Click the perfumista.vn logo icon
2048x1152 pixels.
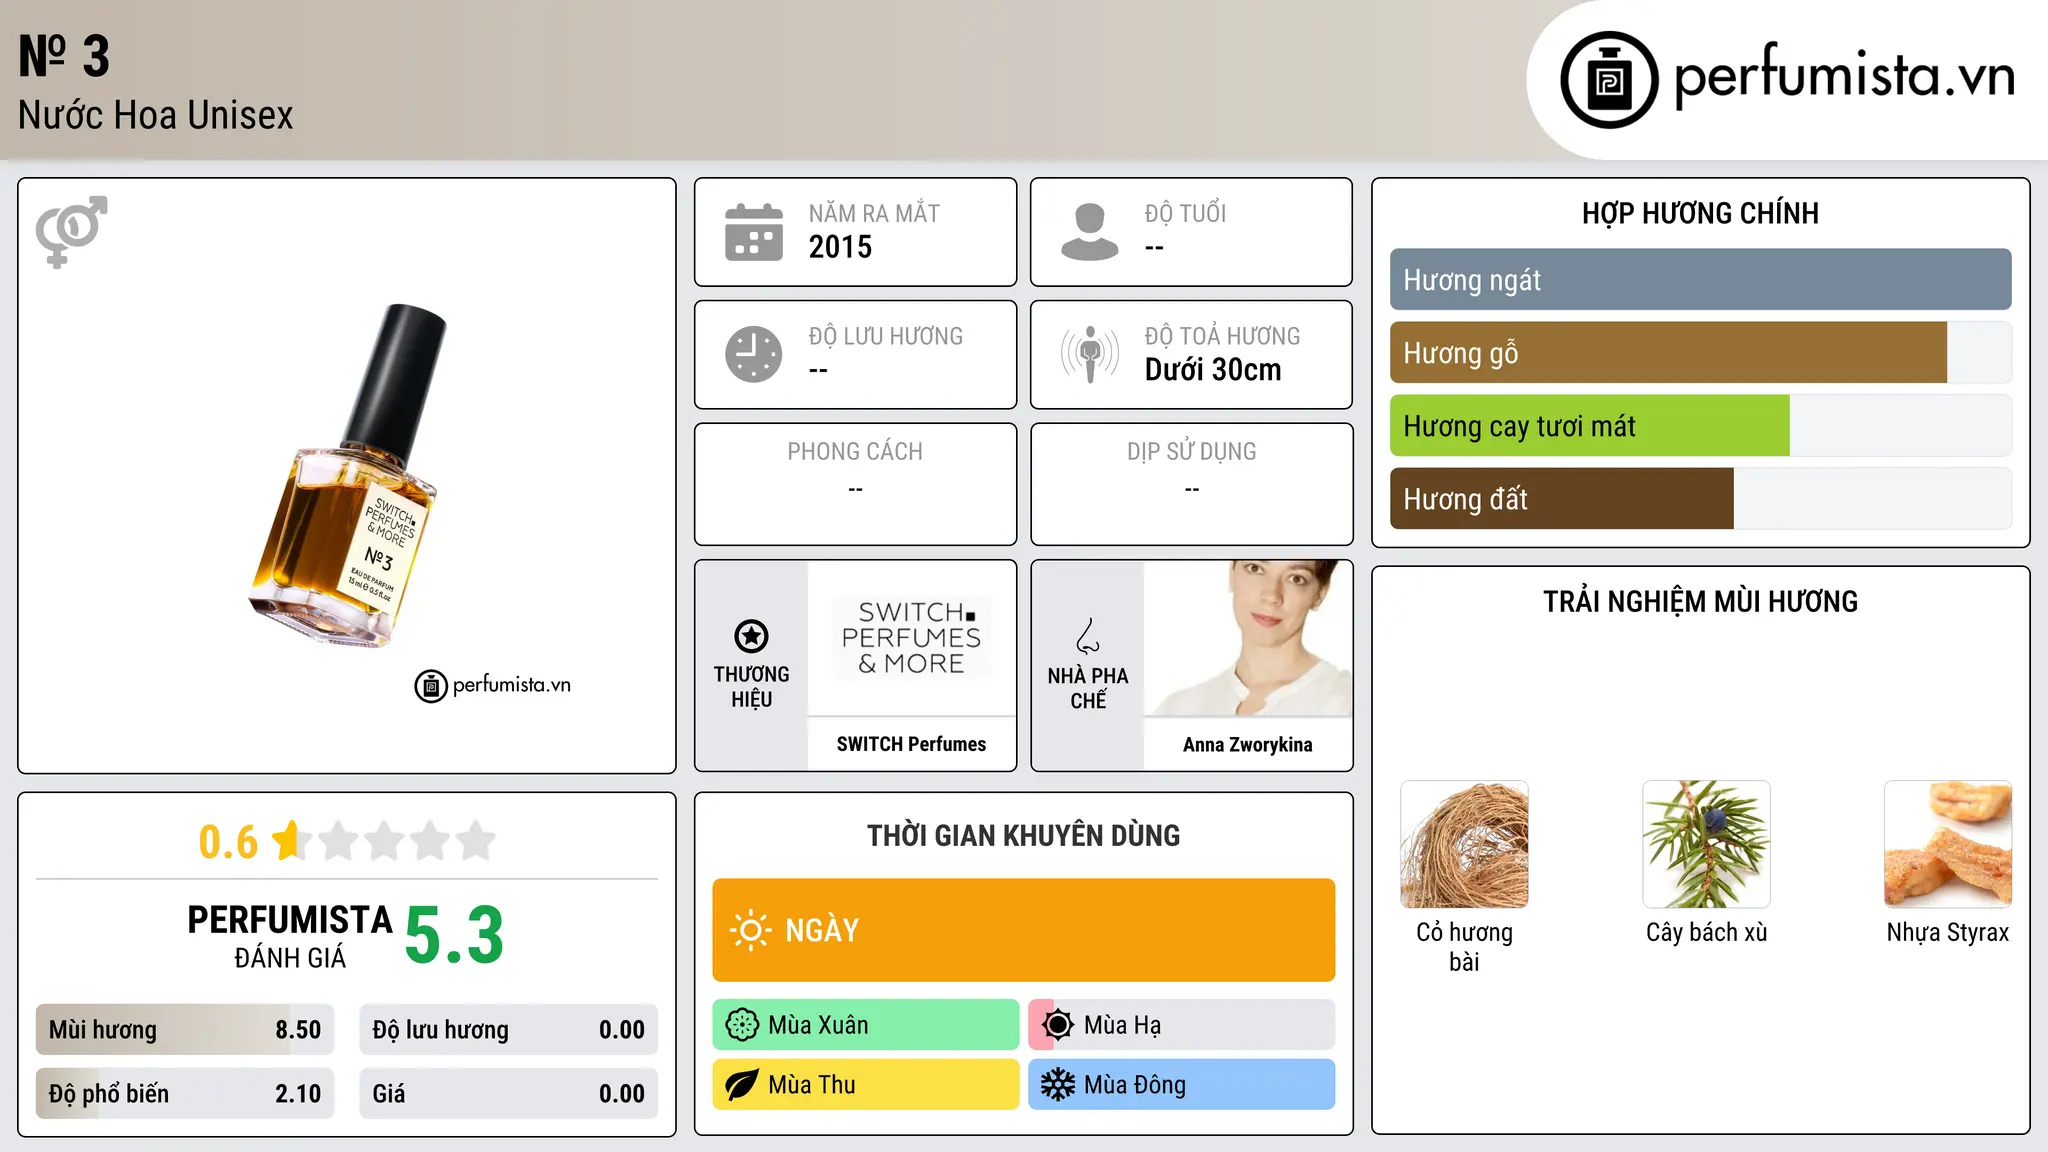(x=1609, y=80)
